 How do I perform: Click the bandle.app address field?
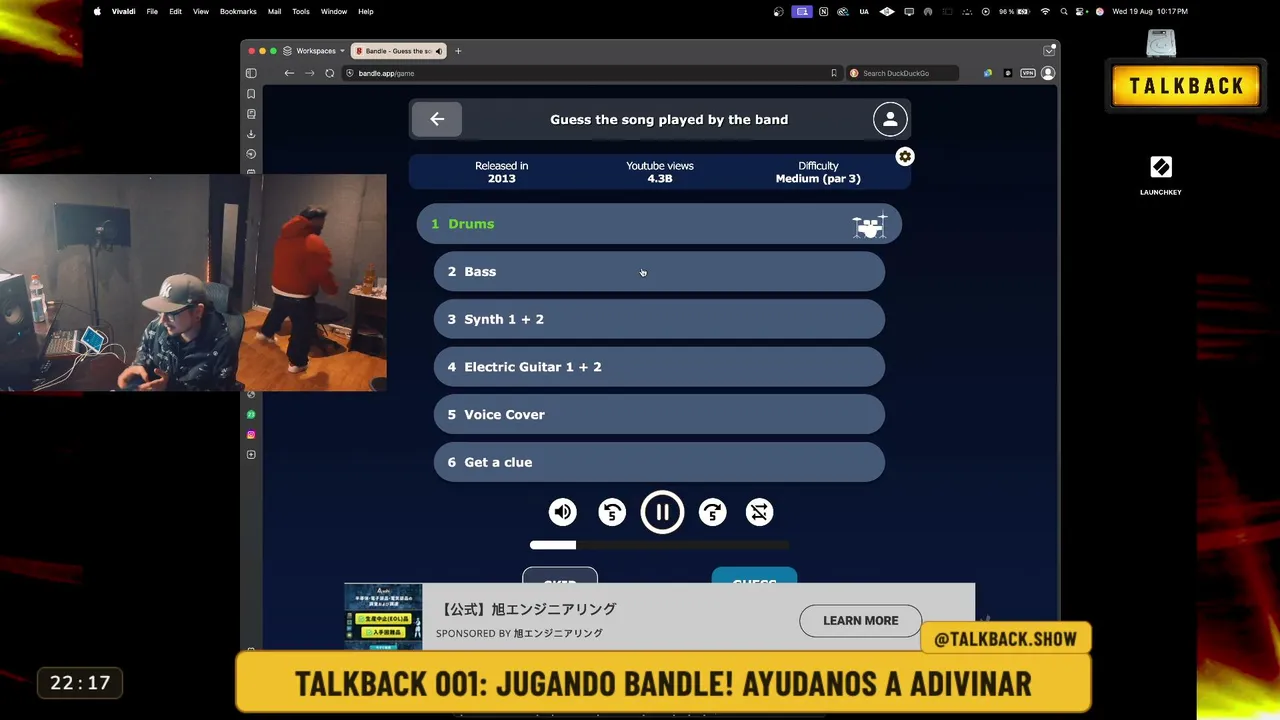pos(591,73)
